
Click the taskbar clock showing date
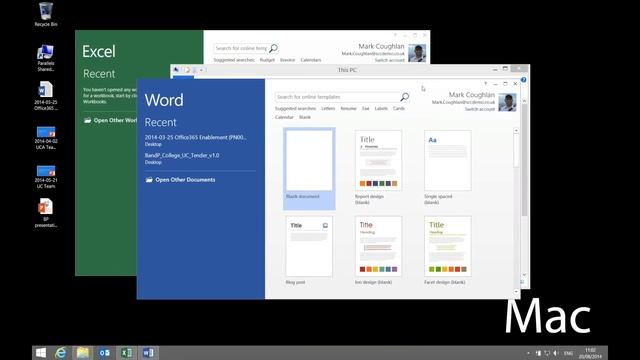point(590,353)
